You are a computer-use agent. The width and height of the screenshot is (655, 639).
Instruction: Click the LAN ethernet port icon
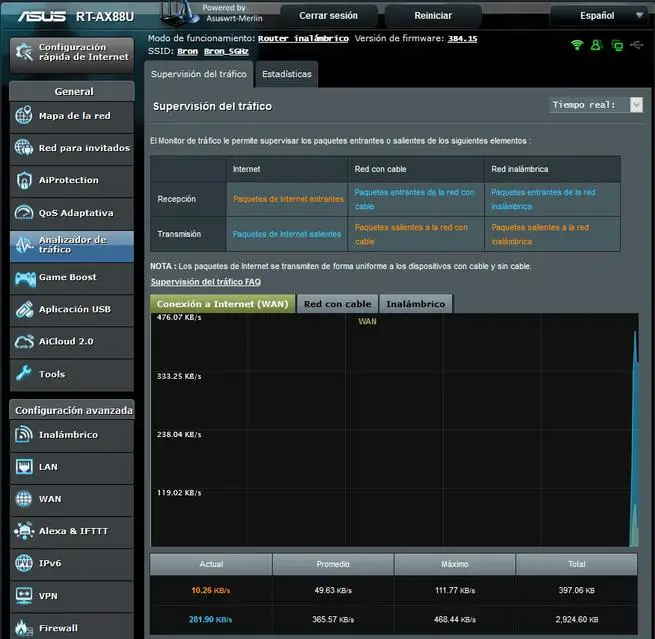24,467
